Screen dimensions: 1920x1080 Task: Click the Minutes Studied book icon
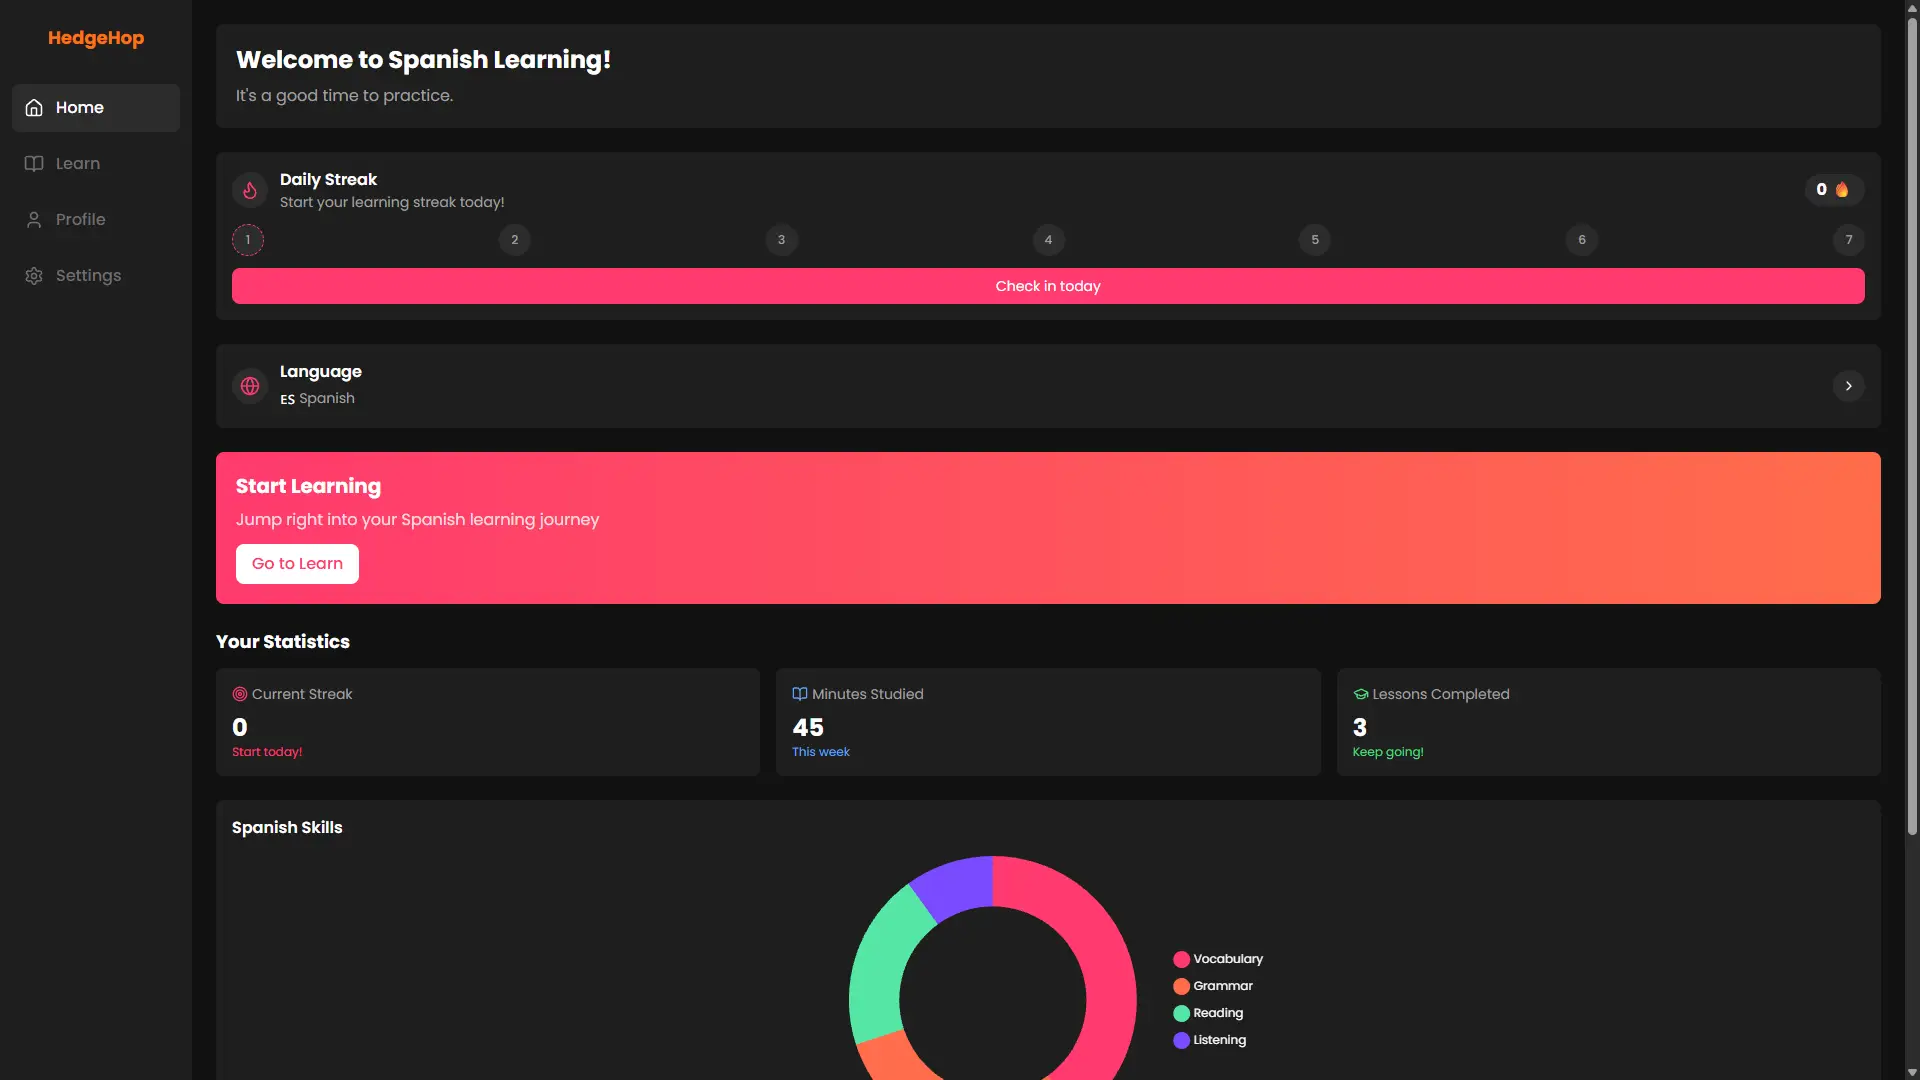800,694
